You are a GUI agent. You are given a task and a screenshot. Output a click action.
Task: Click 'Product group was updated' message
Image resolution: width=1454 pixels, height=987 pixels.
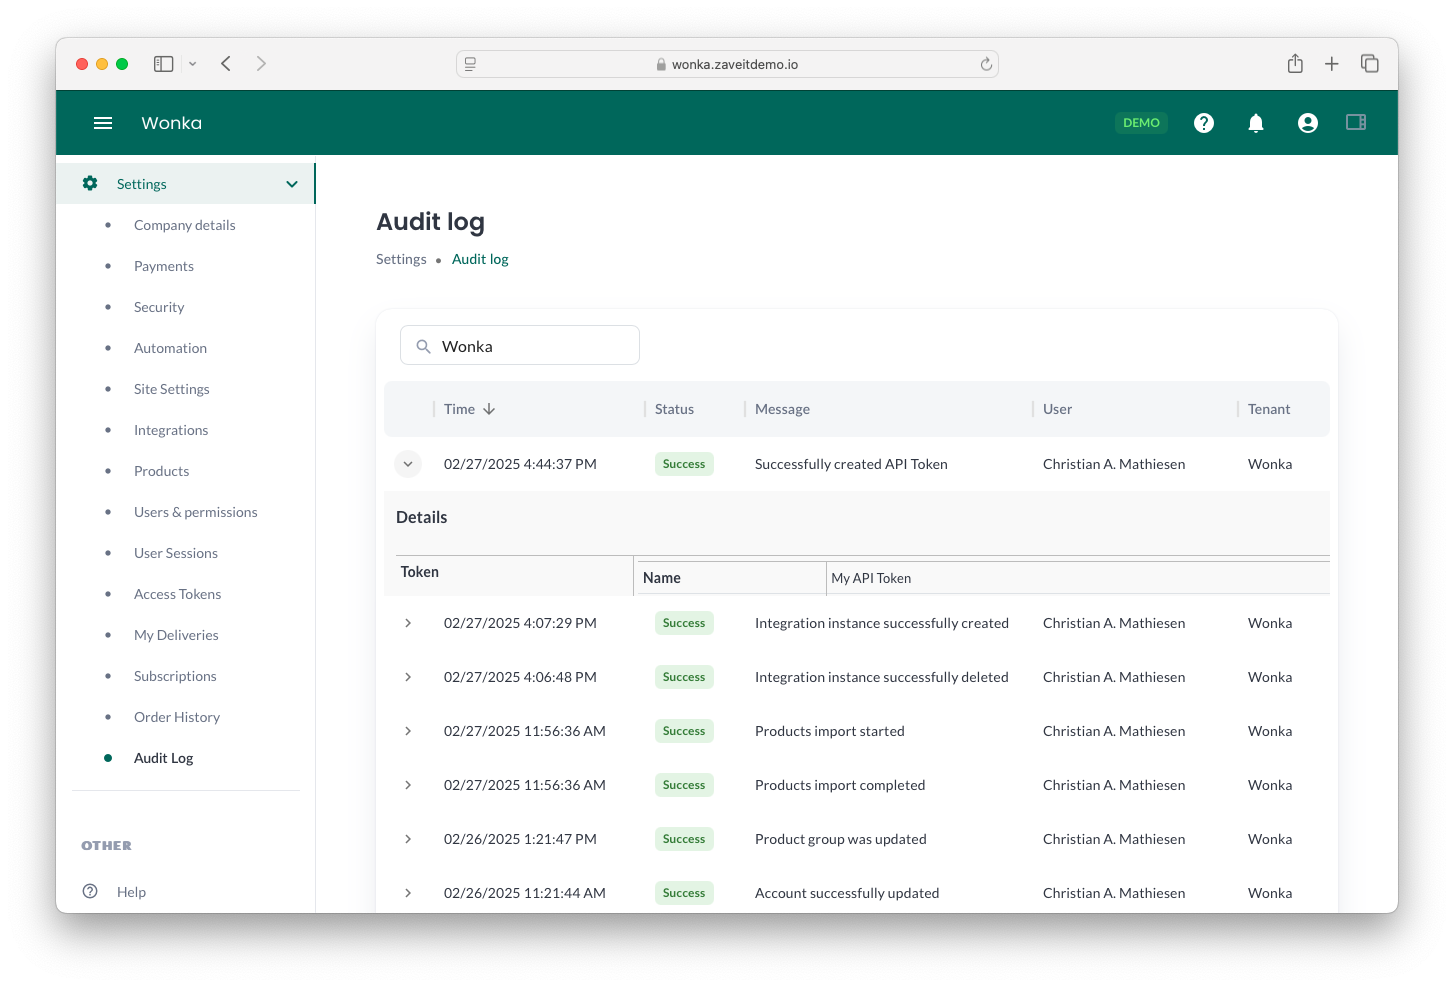841,839
